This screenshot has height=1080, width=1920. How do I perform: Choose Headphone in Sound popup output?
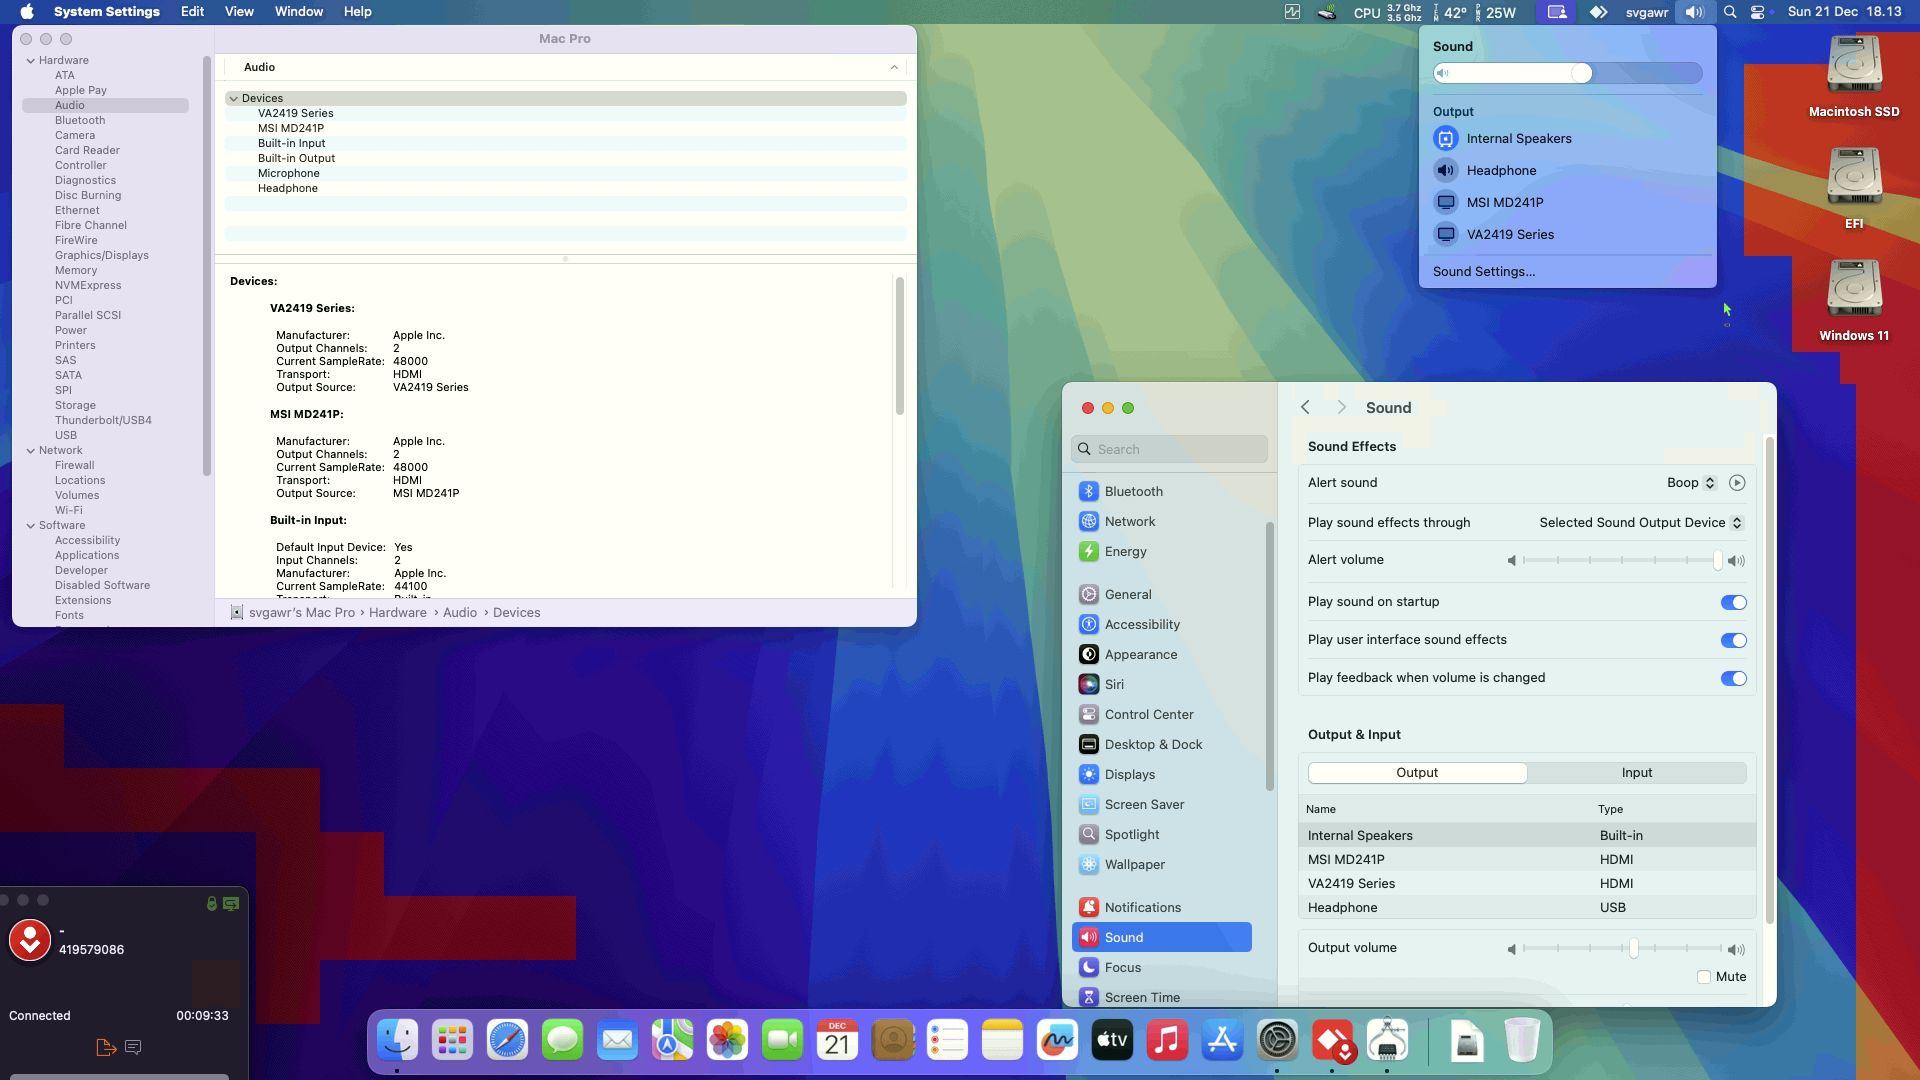pyautogui.click(x=1567, y=171)
